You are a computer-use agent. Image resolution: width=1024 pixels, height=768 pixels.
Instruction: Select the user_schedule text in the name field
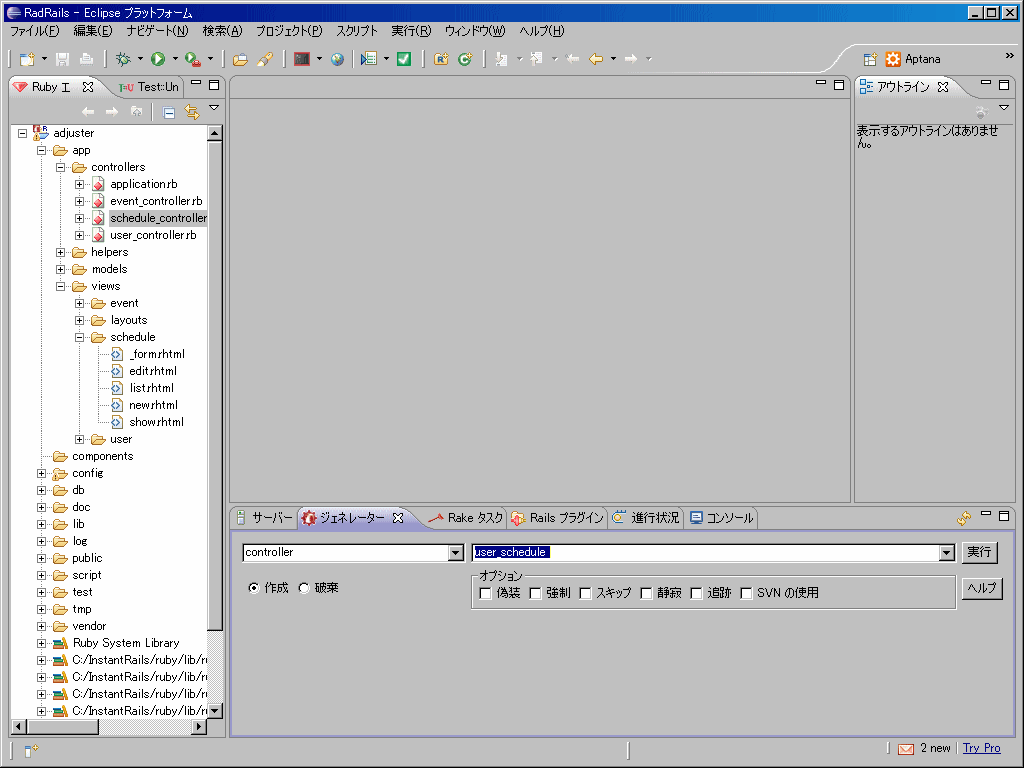510,552
